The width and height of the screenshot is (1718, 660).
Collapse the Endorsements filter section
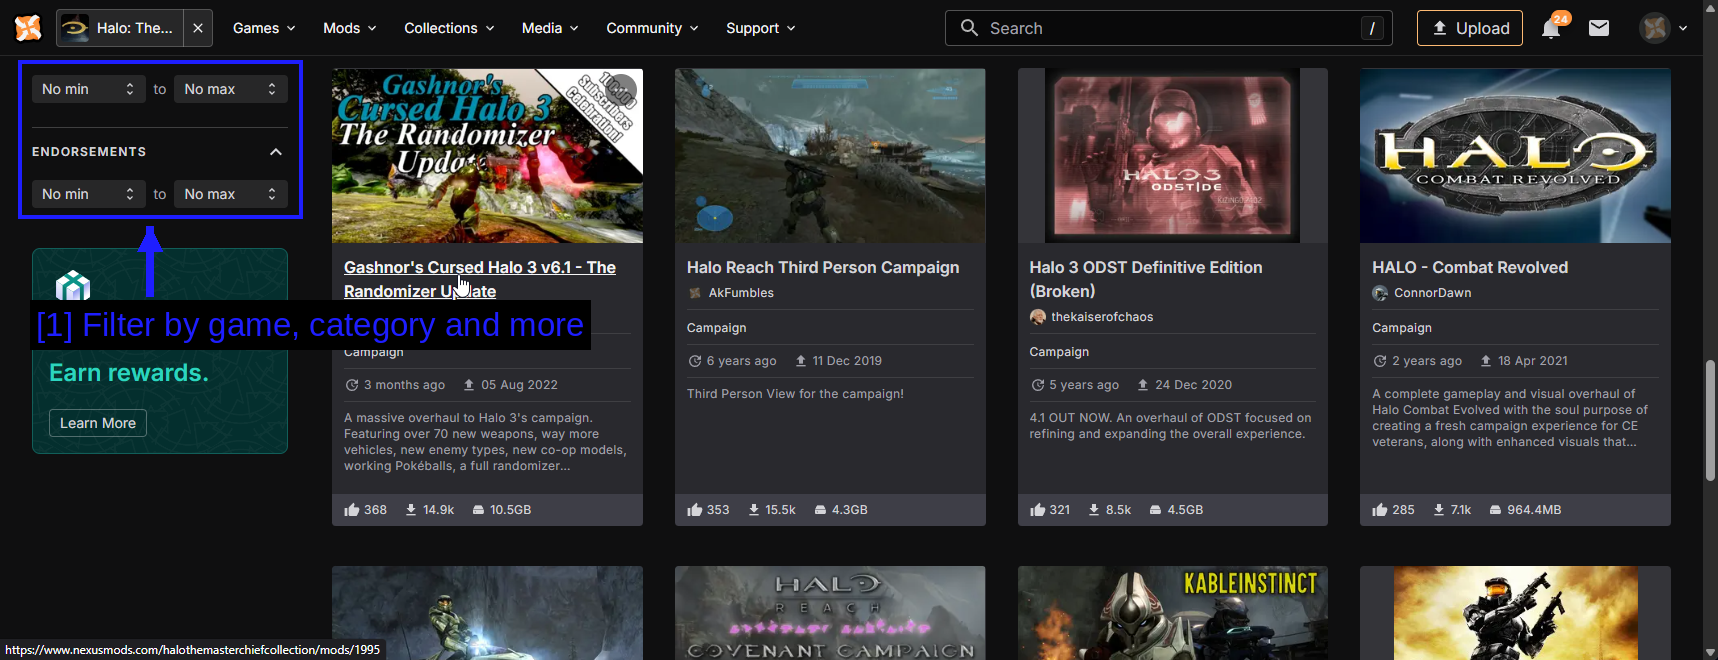276,152
